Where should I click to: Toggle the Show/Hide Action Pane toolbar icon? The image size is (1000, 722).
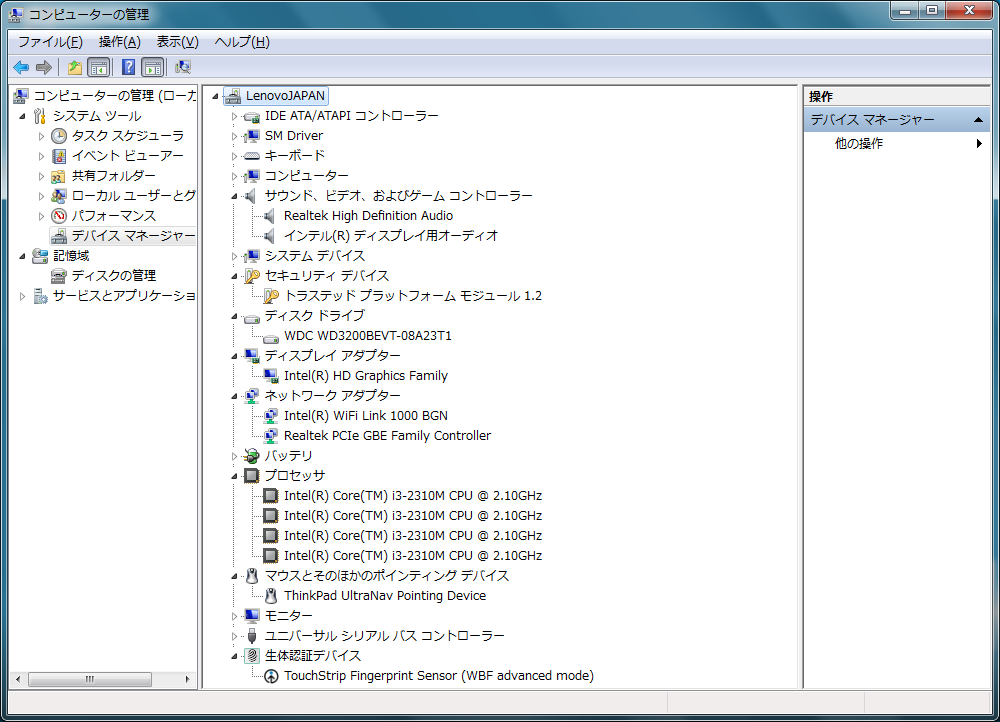coord(153,67)
